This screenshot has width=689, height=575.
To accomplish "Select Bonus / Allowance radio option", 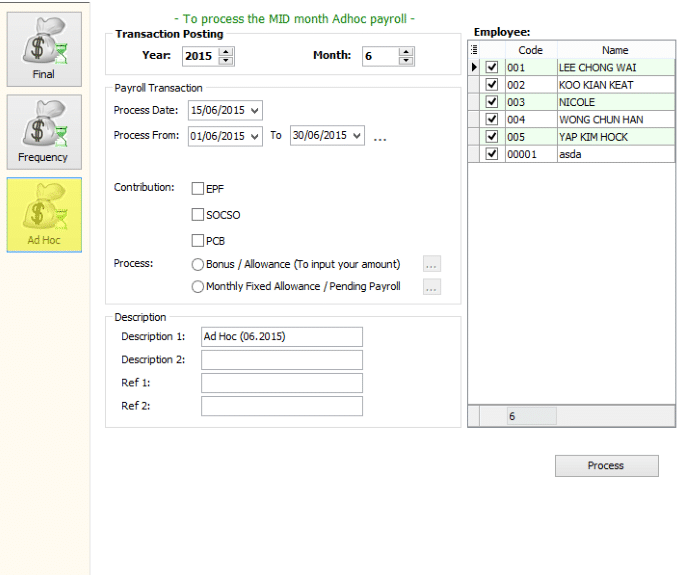I will tap(198, 265).
